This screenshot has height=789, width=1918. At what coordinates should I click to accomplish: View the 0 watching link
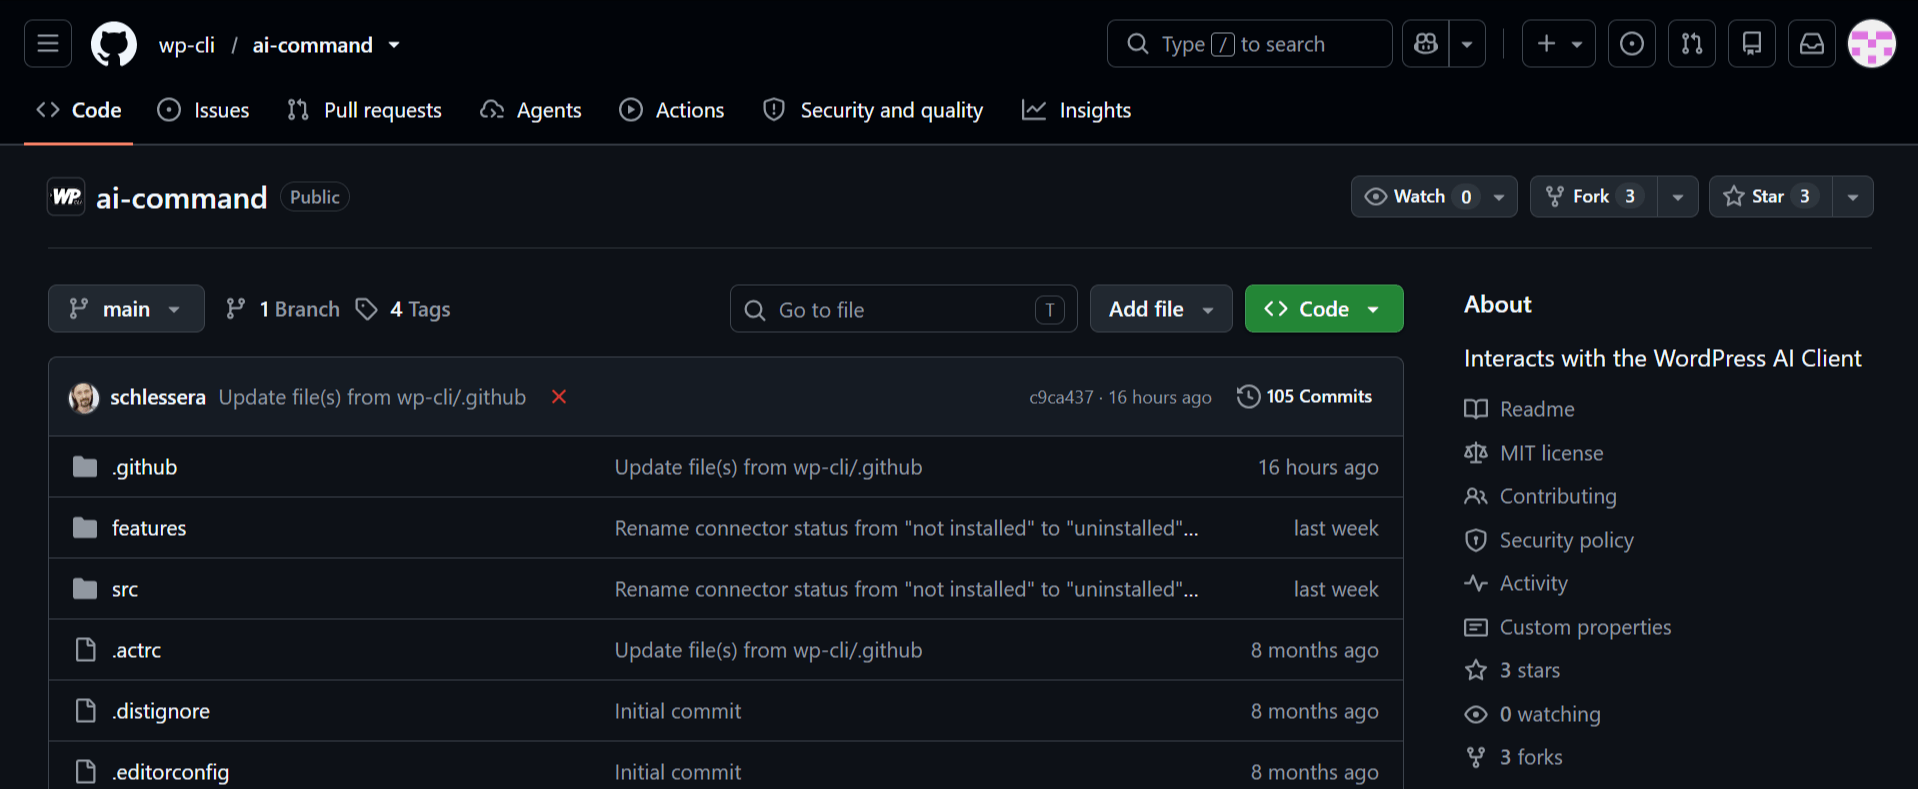click(x=1532, y=714)
